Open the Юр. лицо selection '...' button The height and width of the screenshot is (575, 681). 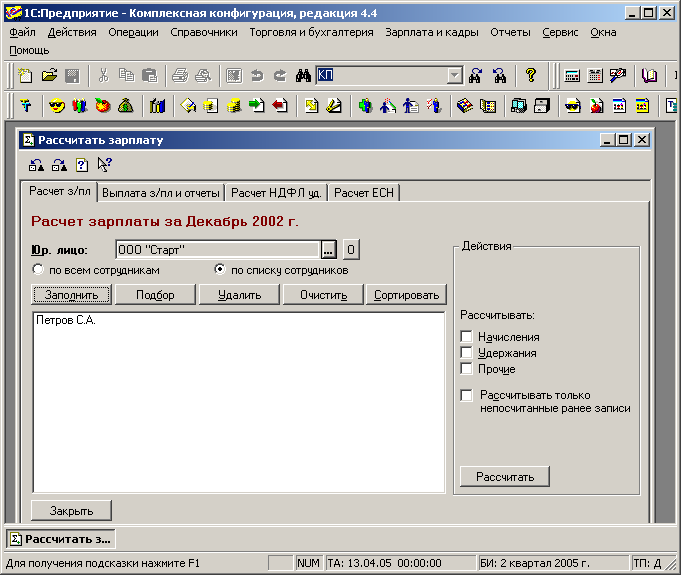click(x=328, y=250)
